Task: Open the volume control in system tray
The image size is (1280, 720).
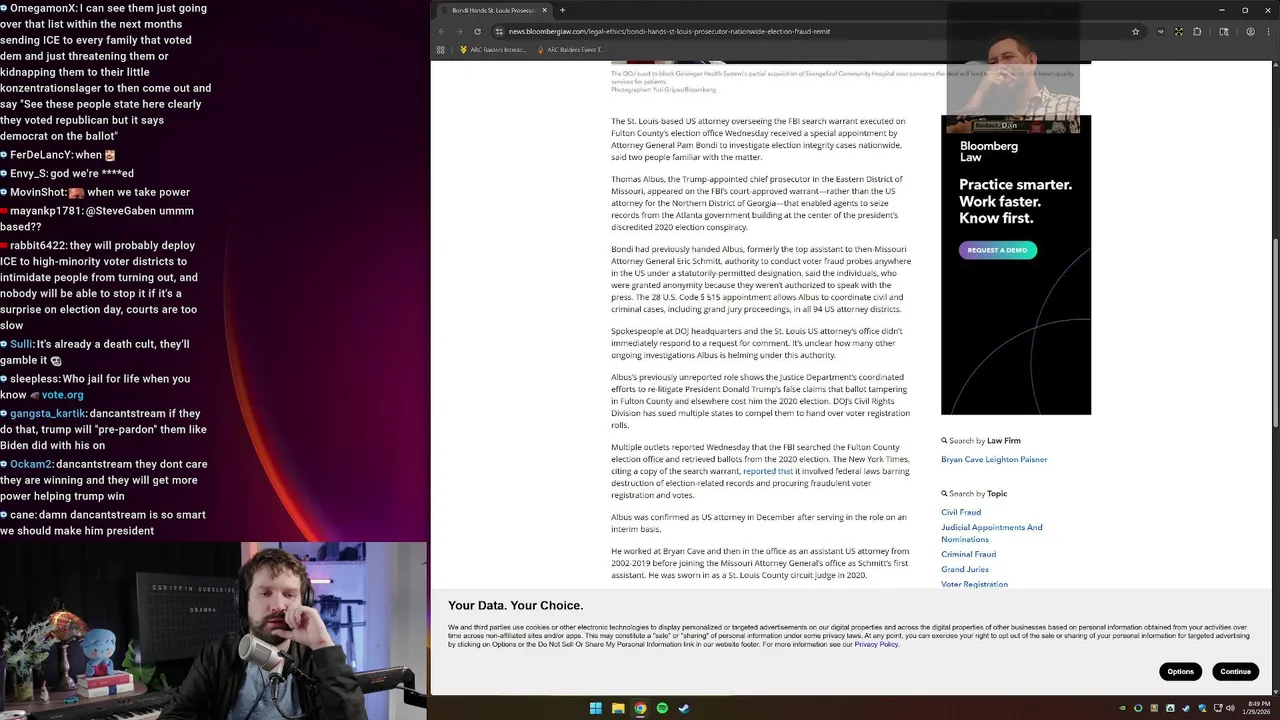Action: (1230, 708)
